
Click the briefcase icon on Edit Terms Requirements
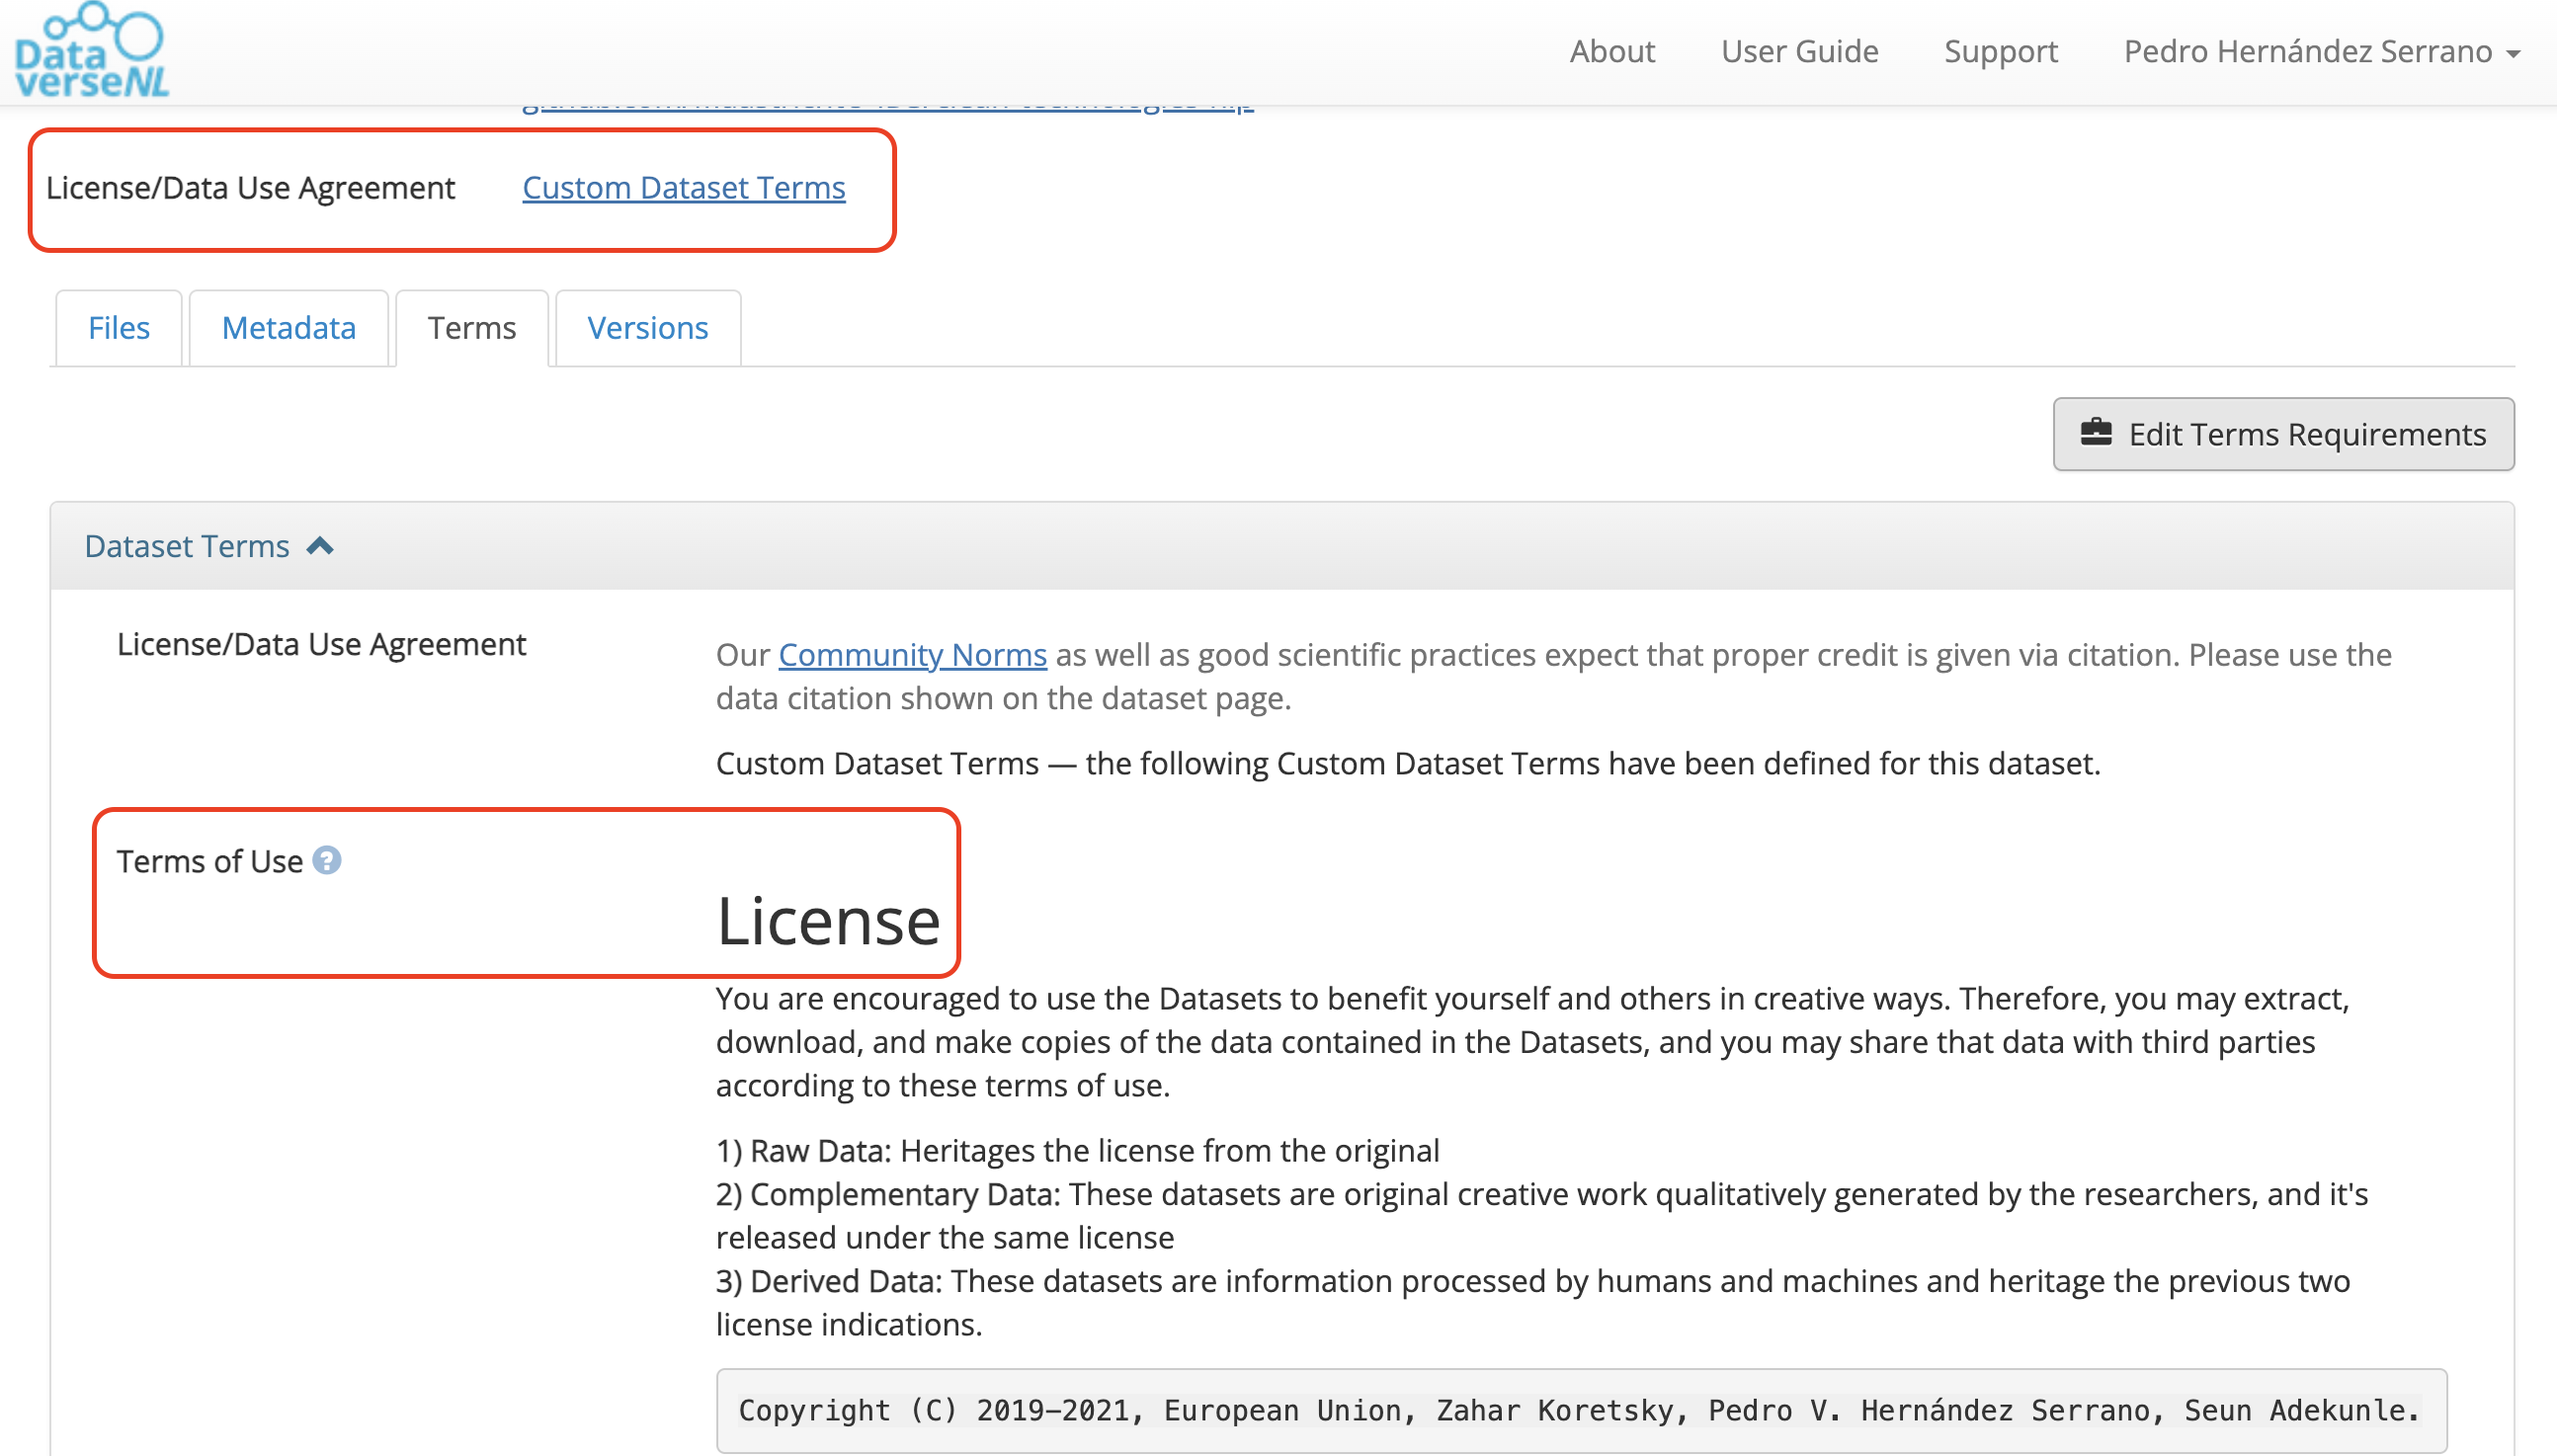tap(2097, 434)
